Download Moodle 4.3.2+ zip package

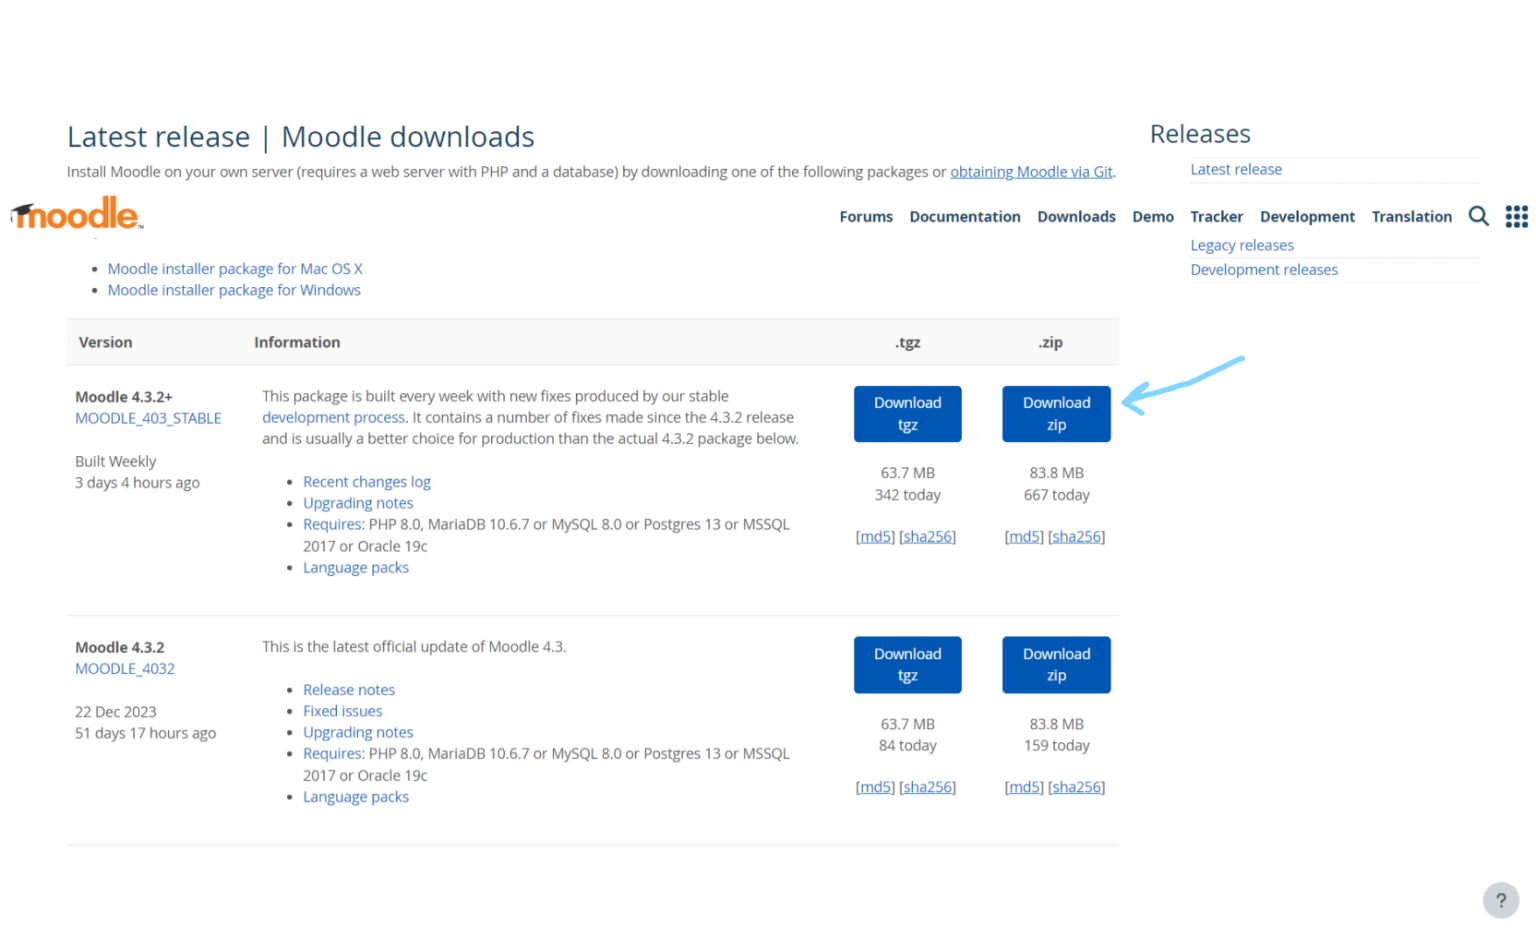click(1056, 414)
